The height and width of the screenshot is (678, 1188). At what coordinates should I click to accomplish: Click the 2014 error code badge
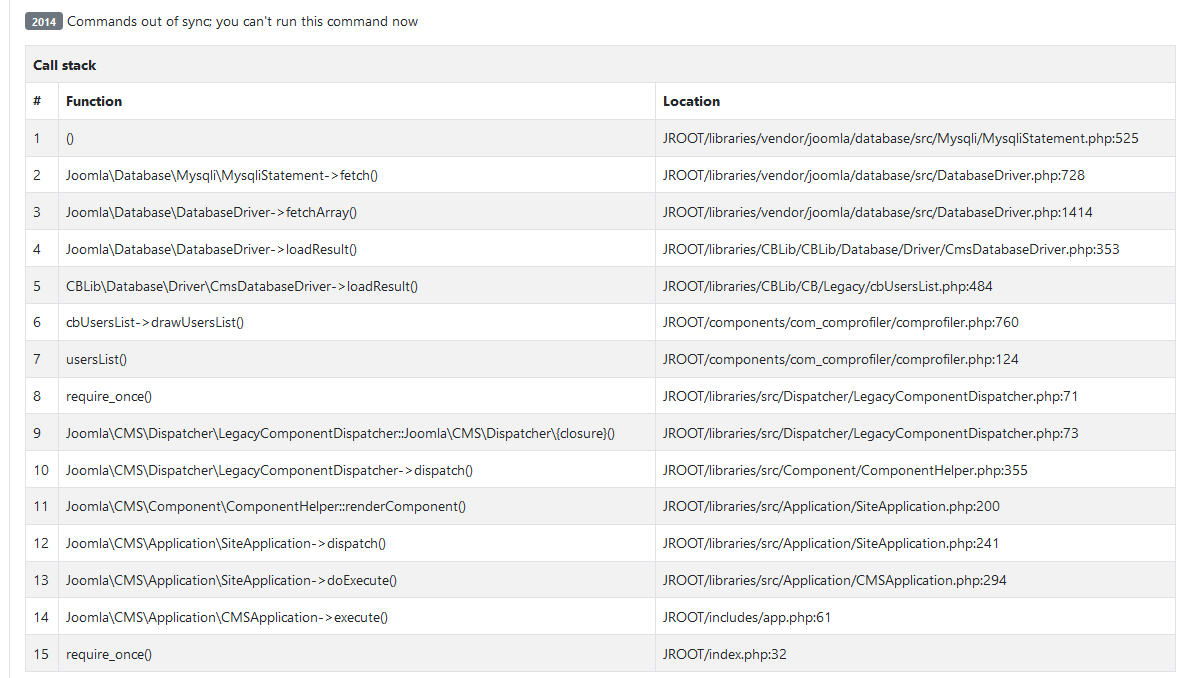tap(43, 21)
